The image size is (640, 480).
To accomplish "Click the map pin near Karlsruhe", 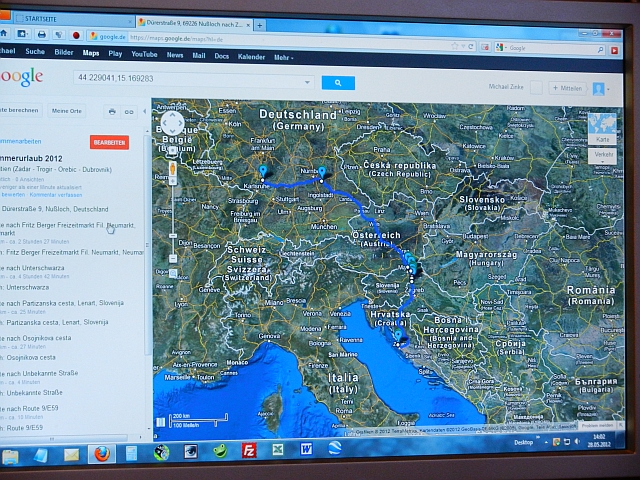I will (263, 172).
